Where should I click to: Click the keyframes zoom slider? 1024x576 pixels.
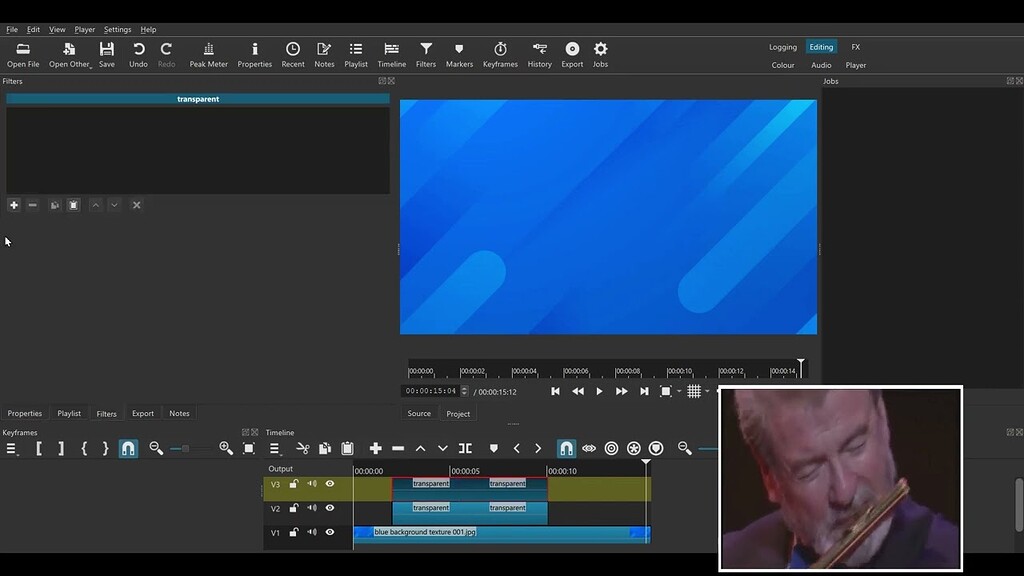[186, 448]
